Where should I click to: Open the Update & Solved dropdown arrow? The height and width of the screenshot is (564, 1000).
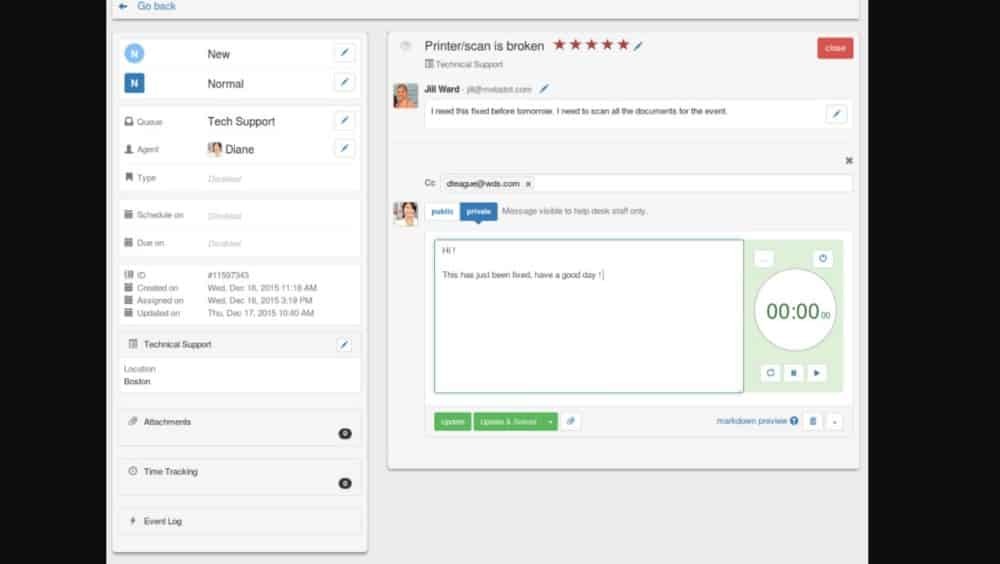click(550, 422)
